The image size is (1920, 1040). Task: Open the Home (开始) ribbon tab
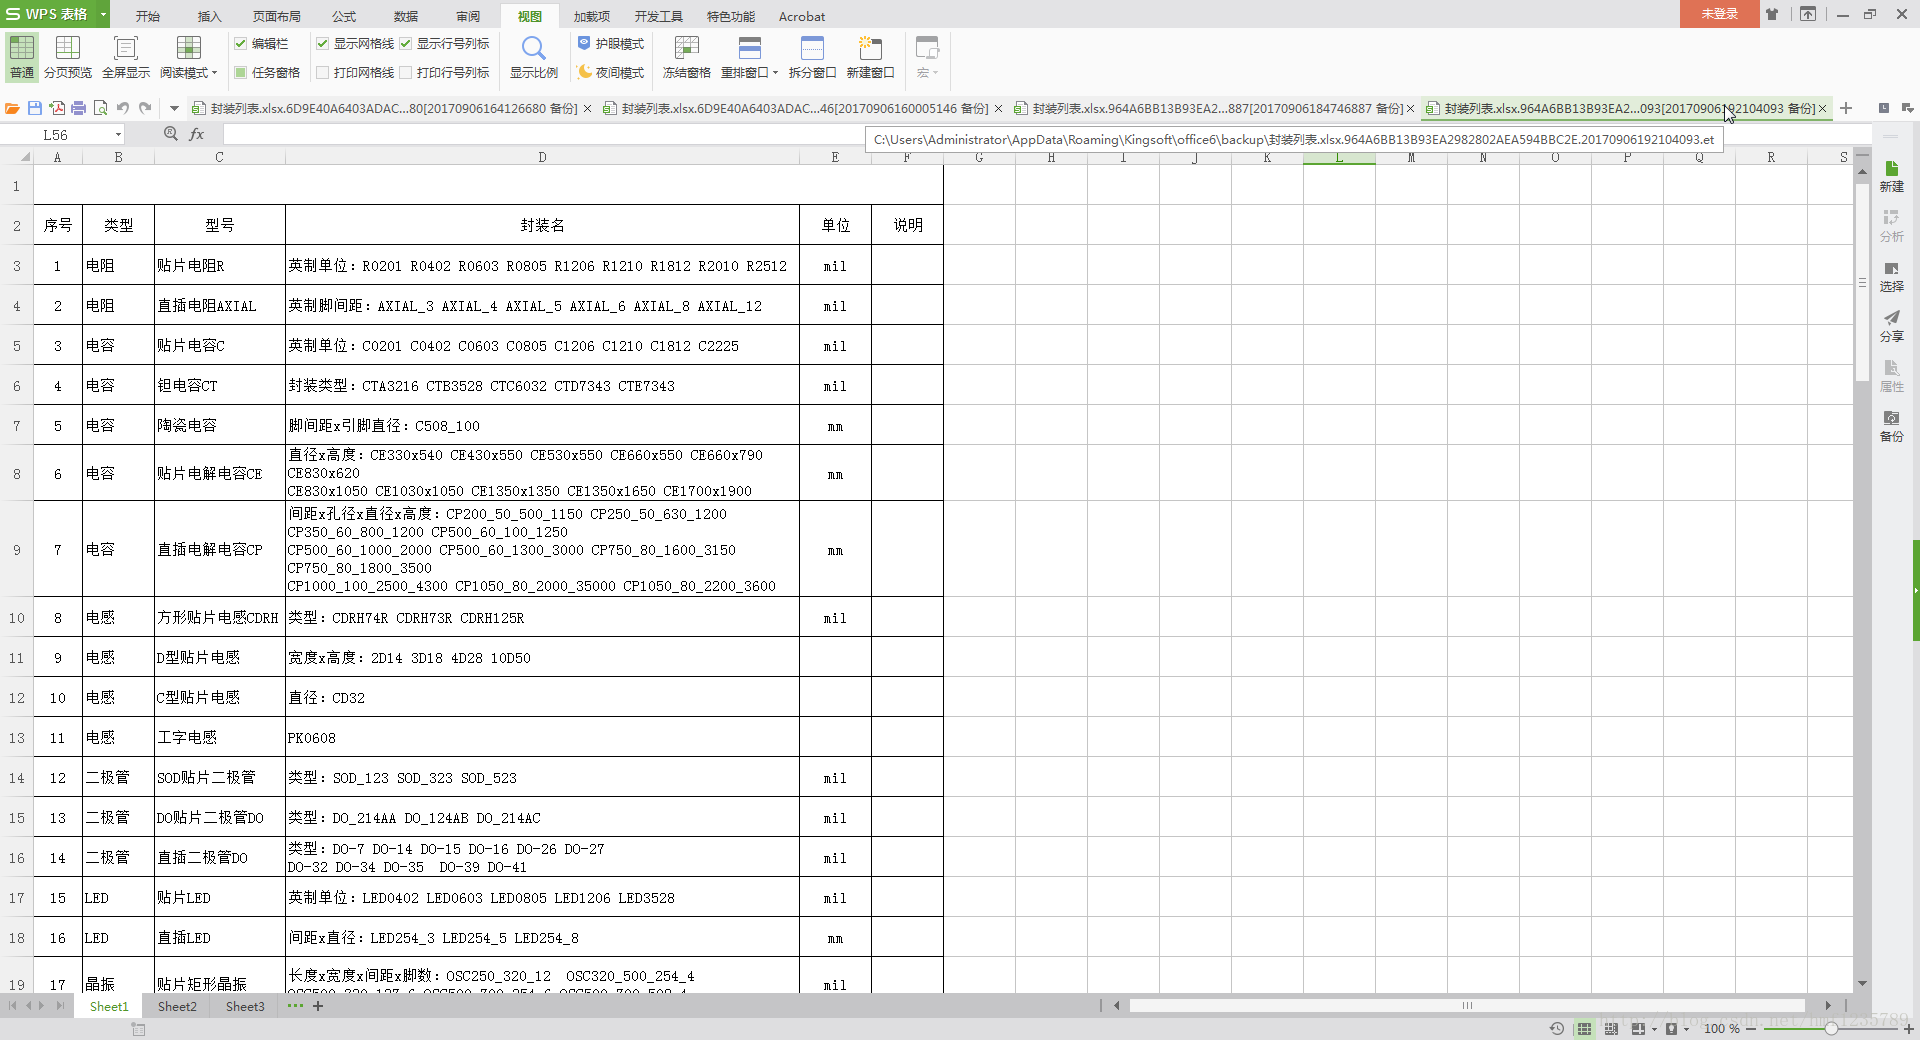tap(148, 16)
